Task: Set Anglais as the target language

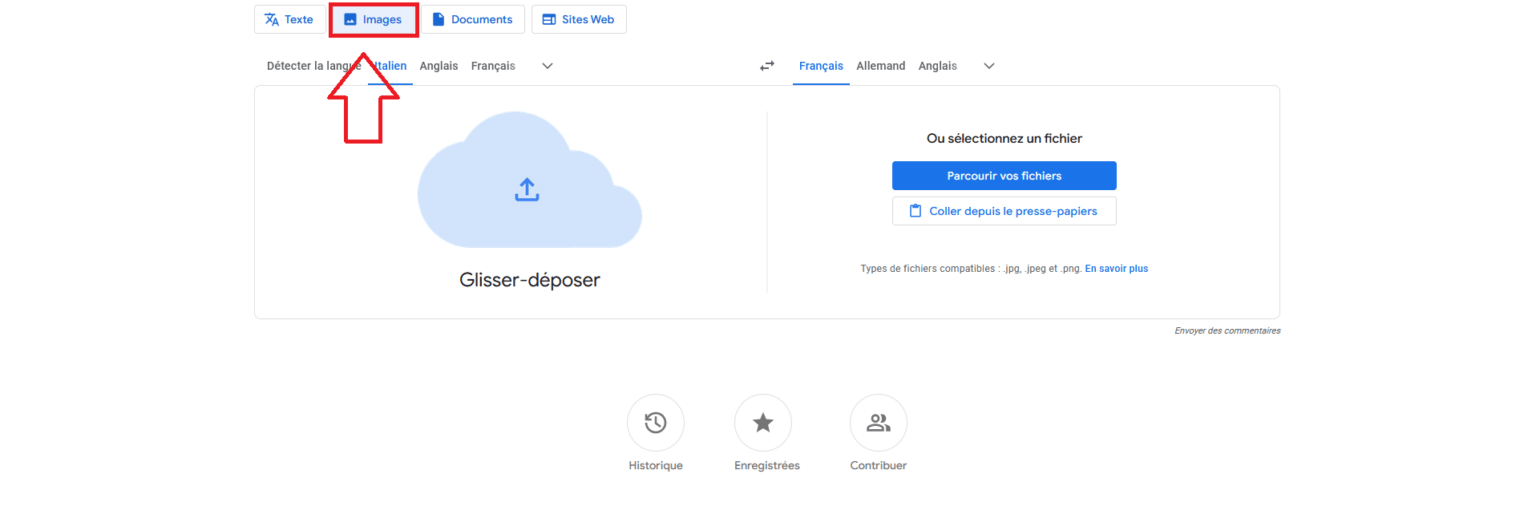Action: pyautogui.click(x=937, y=66)
